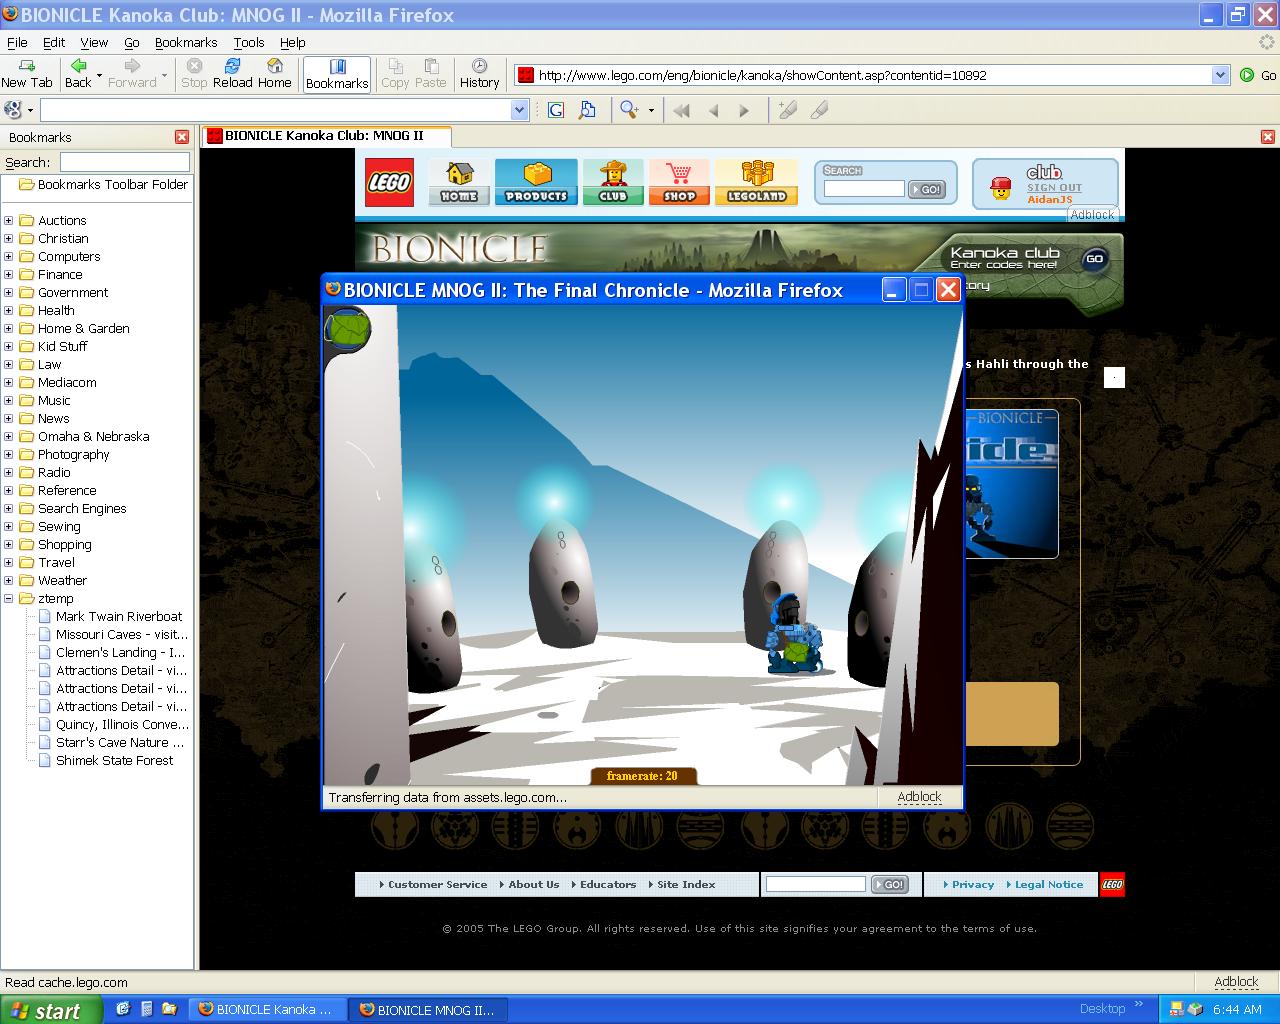Open the History sidebar button
This screenshot has width=1280, height=1024.
click(x=479, y=73)
